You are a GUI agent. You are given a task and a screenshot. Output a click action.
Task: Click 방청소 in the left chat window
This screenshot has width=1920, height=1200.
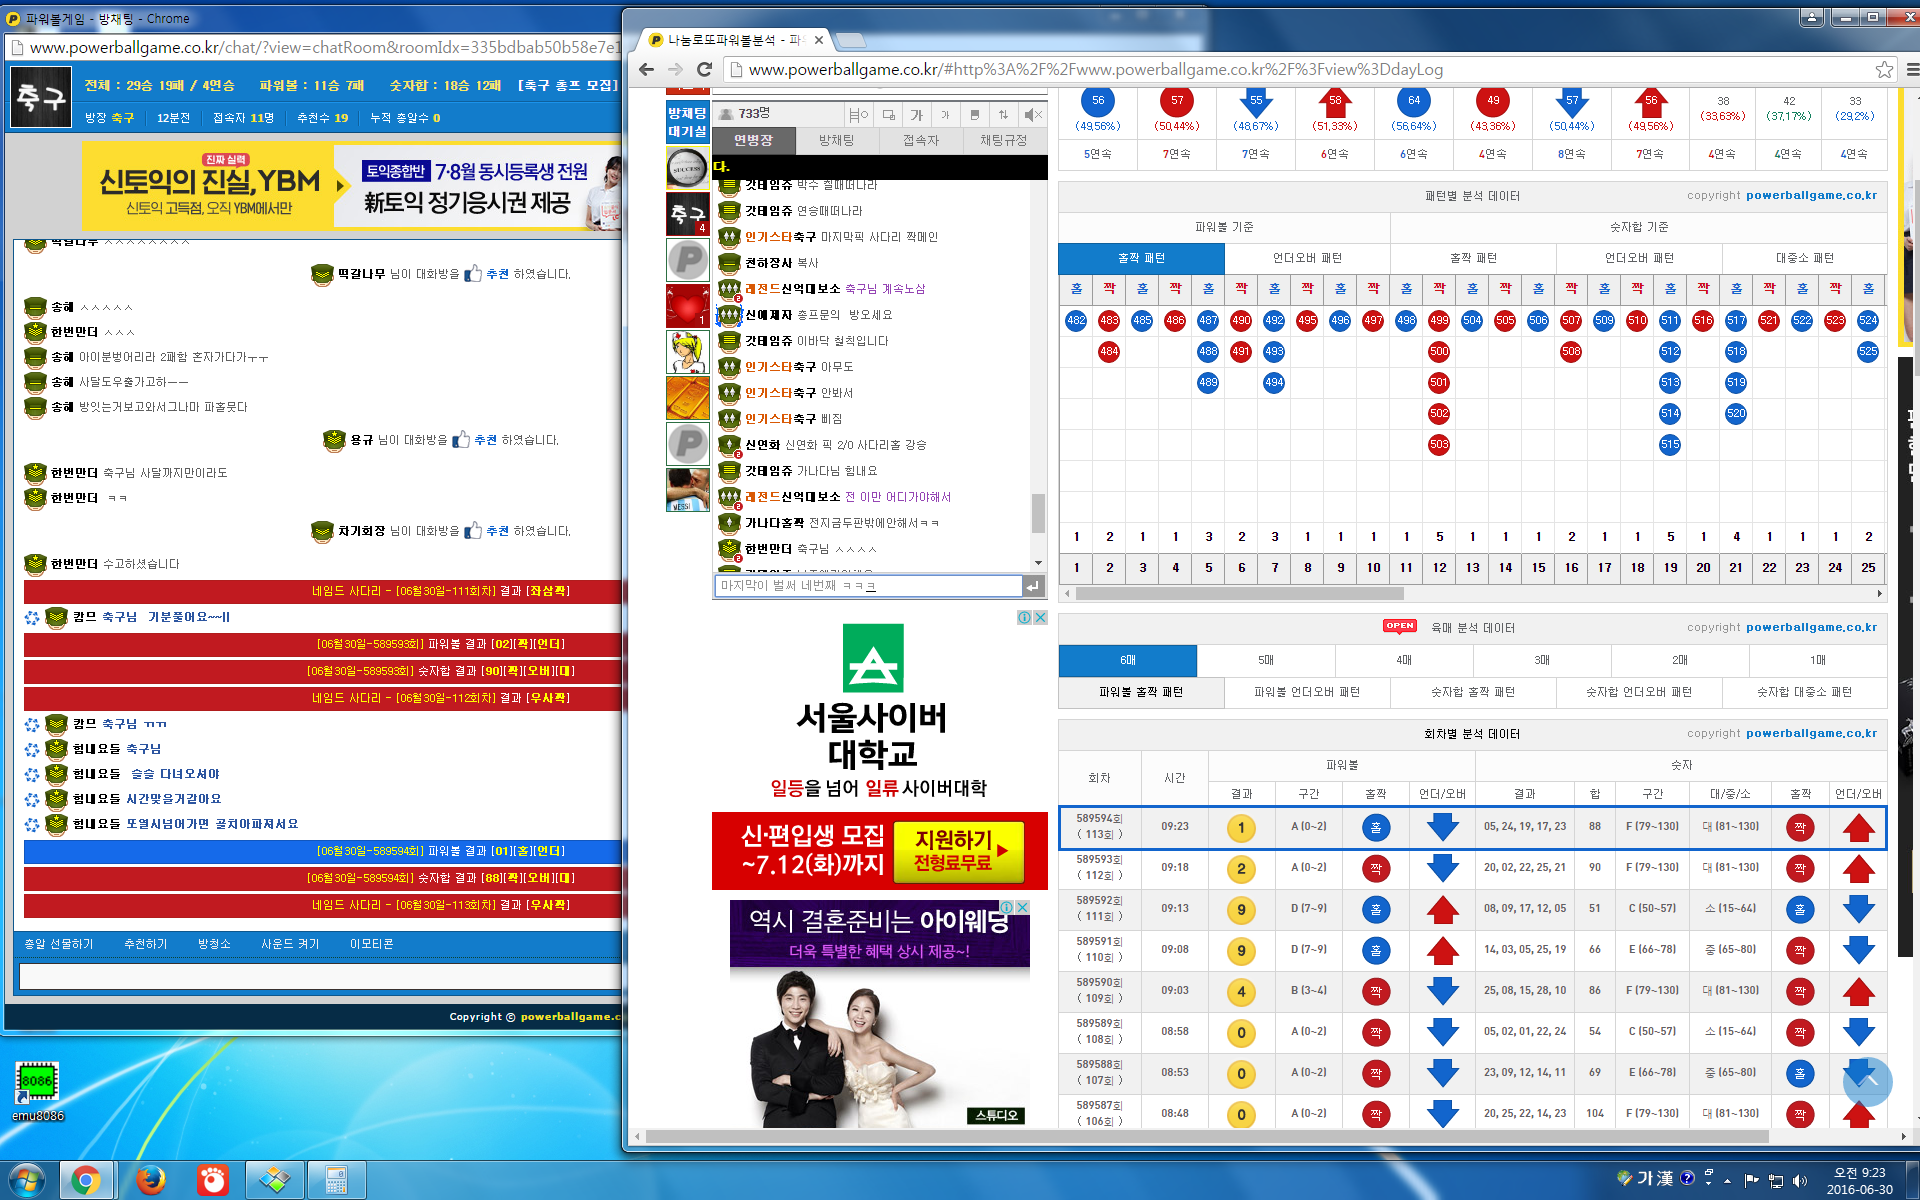point(214,944)
